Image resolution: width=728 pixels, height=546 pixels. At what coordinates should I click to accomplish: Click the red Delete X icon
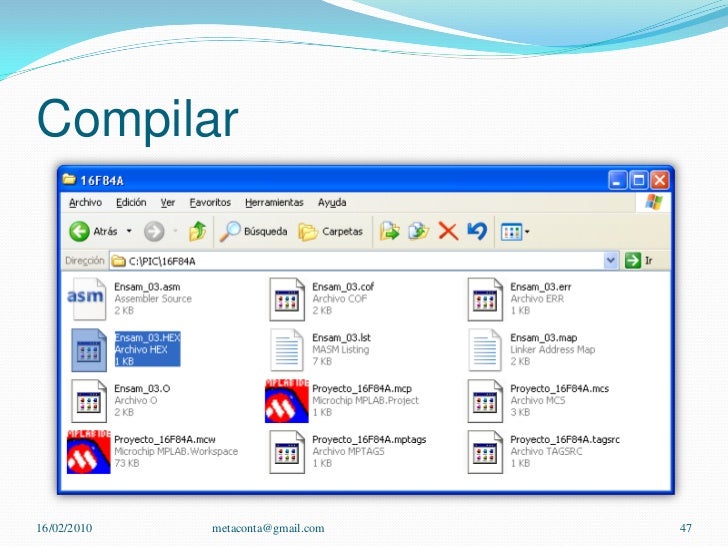448,231
